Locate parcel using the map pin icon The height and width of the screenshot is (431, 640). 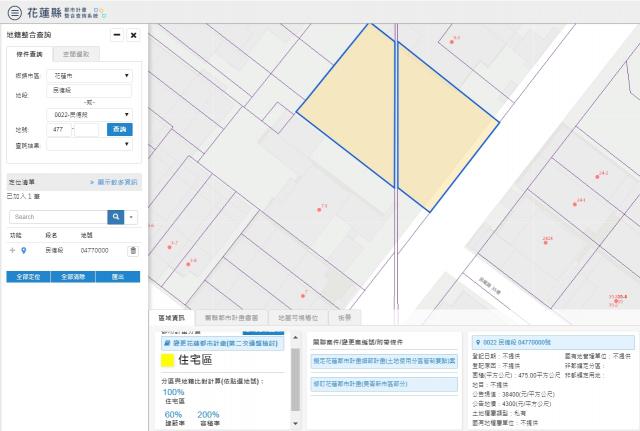coord(24,250)
